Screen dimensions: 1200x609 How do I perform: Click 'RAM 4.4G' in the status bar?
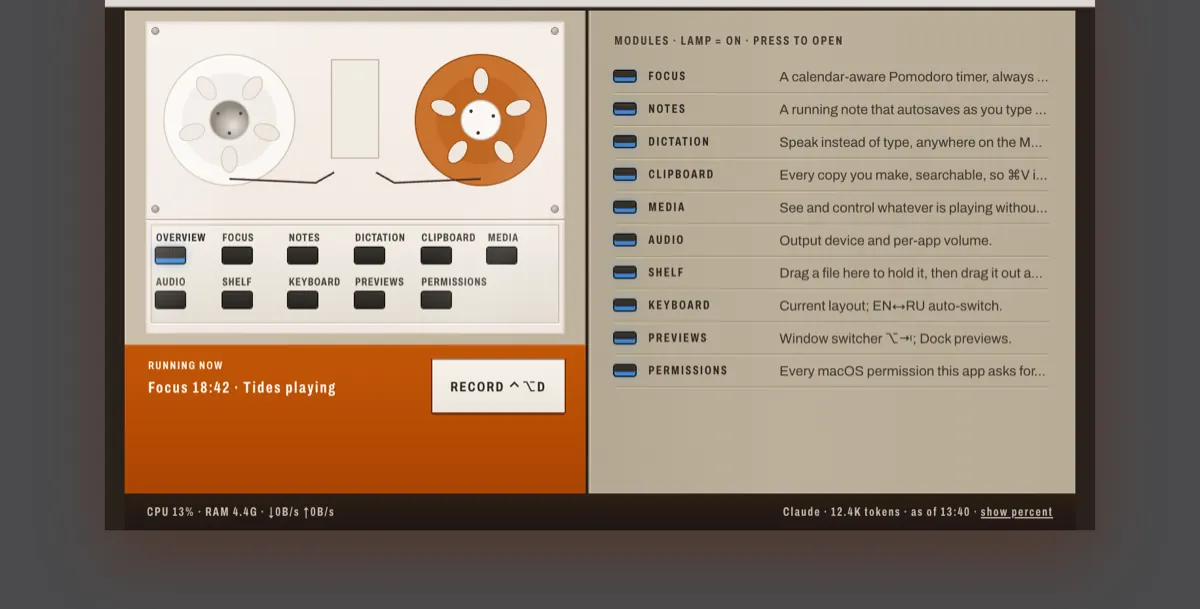231,512
